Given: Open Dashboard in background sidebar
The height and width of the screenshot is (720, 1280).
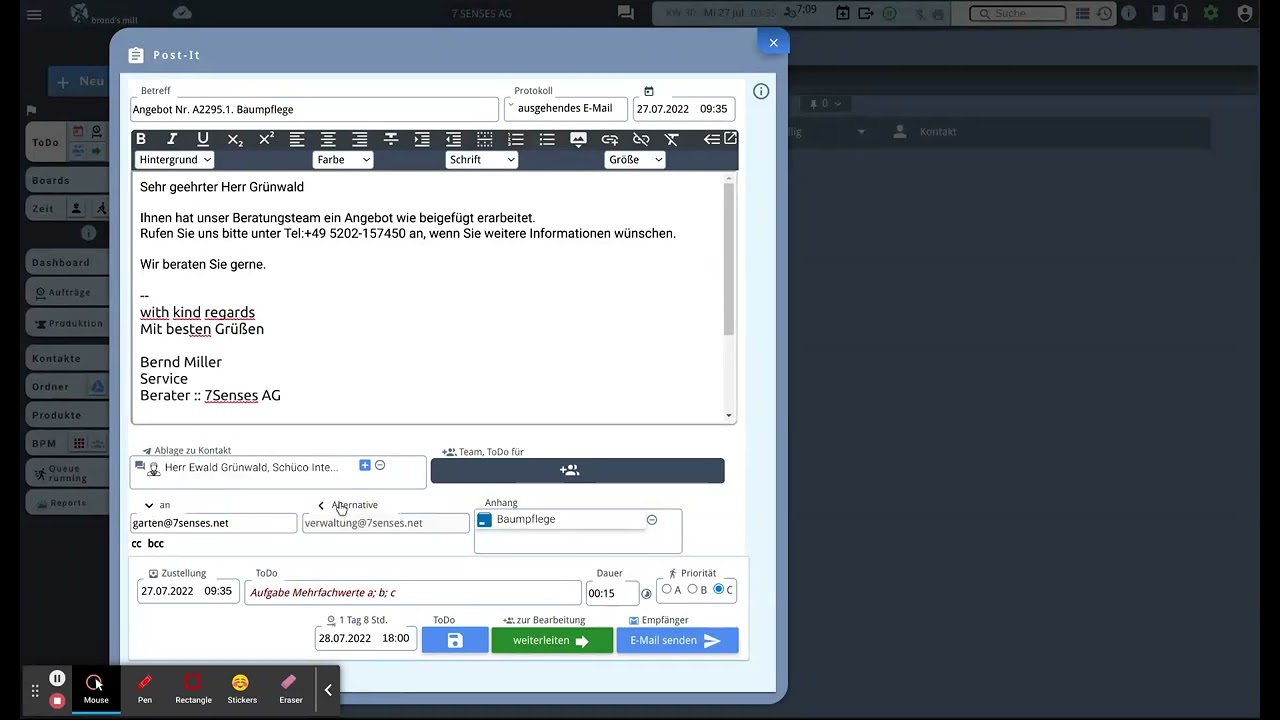Looking at the screenshot, I should (x=67, y=263).
